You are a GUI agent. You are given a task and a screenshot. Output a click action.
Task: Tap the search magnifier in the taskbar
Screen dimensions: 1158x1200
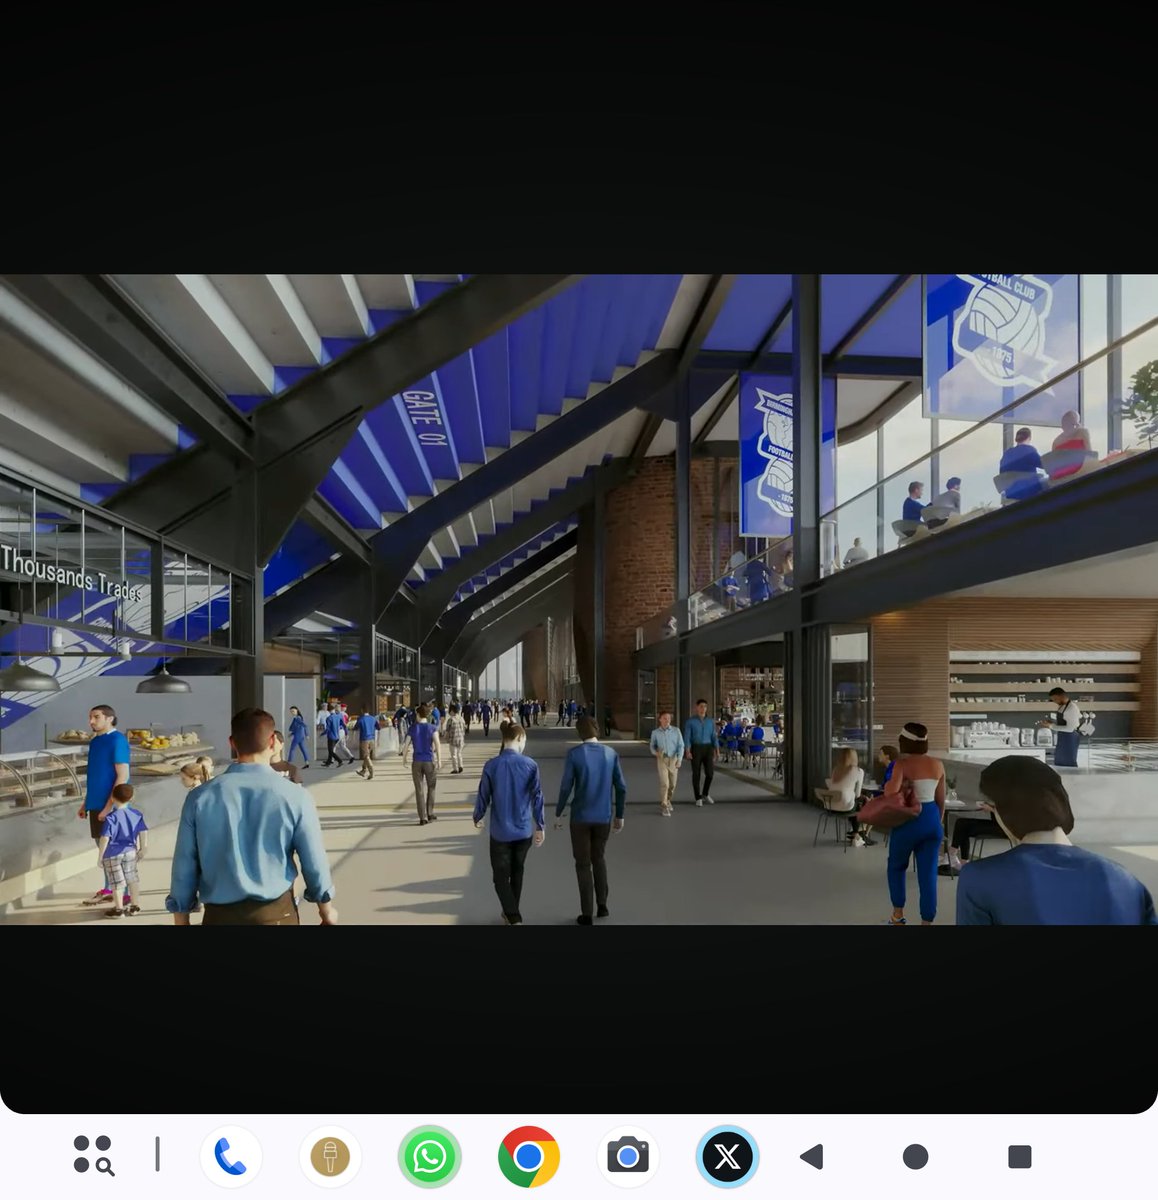(x=103, y=1165)
